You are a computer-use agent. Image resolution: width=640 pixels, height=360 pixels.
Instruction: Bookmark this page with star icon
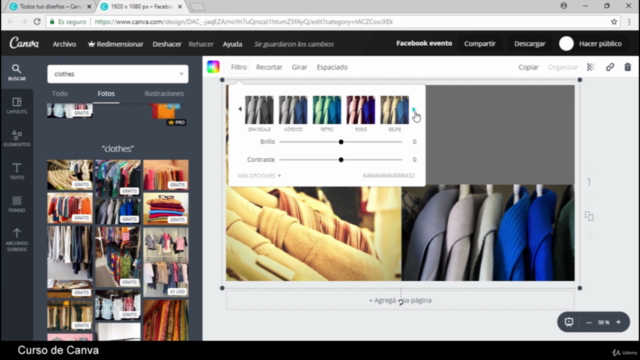point(614,22)
